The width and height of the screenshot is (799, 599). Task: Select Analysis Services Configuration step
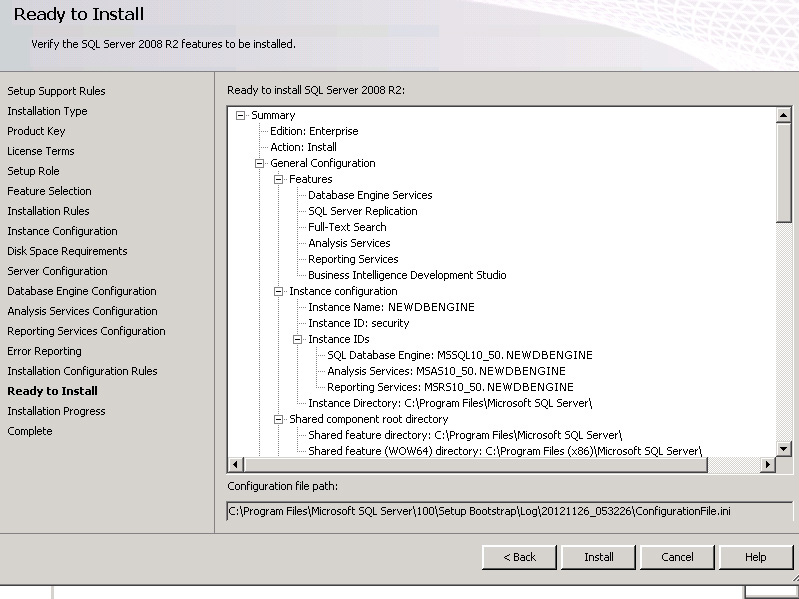82,311
